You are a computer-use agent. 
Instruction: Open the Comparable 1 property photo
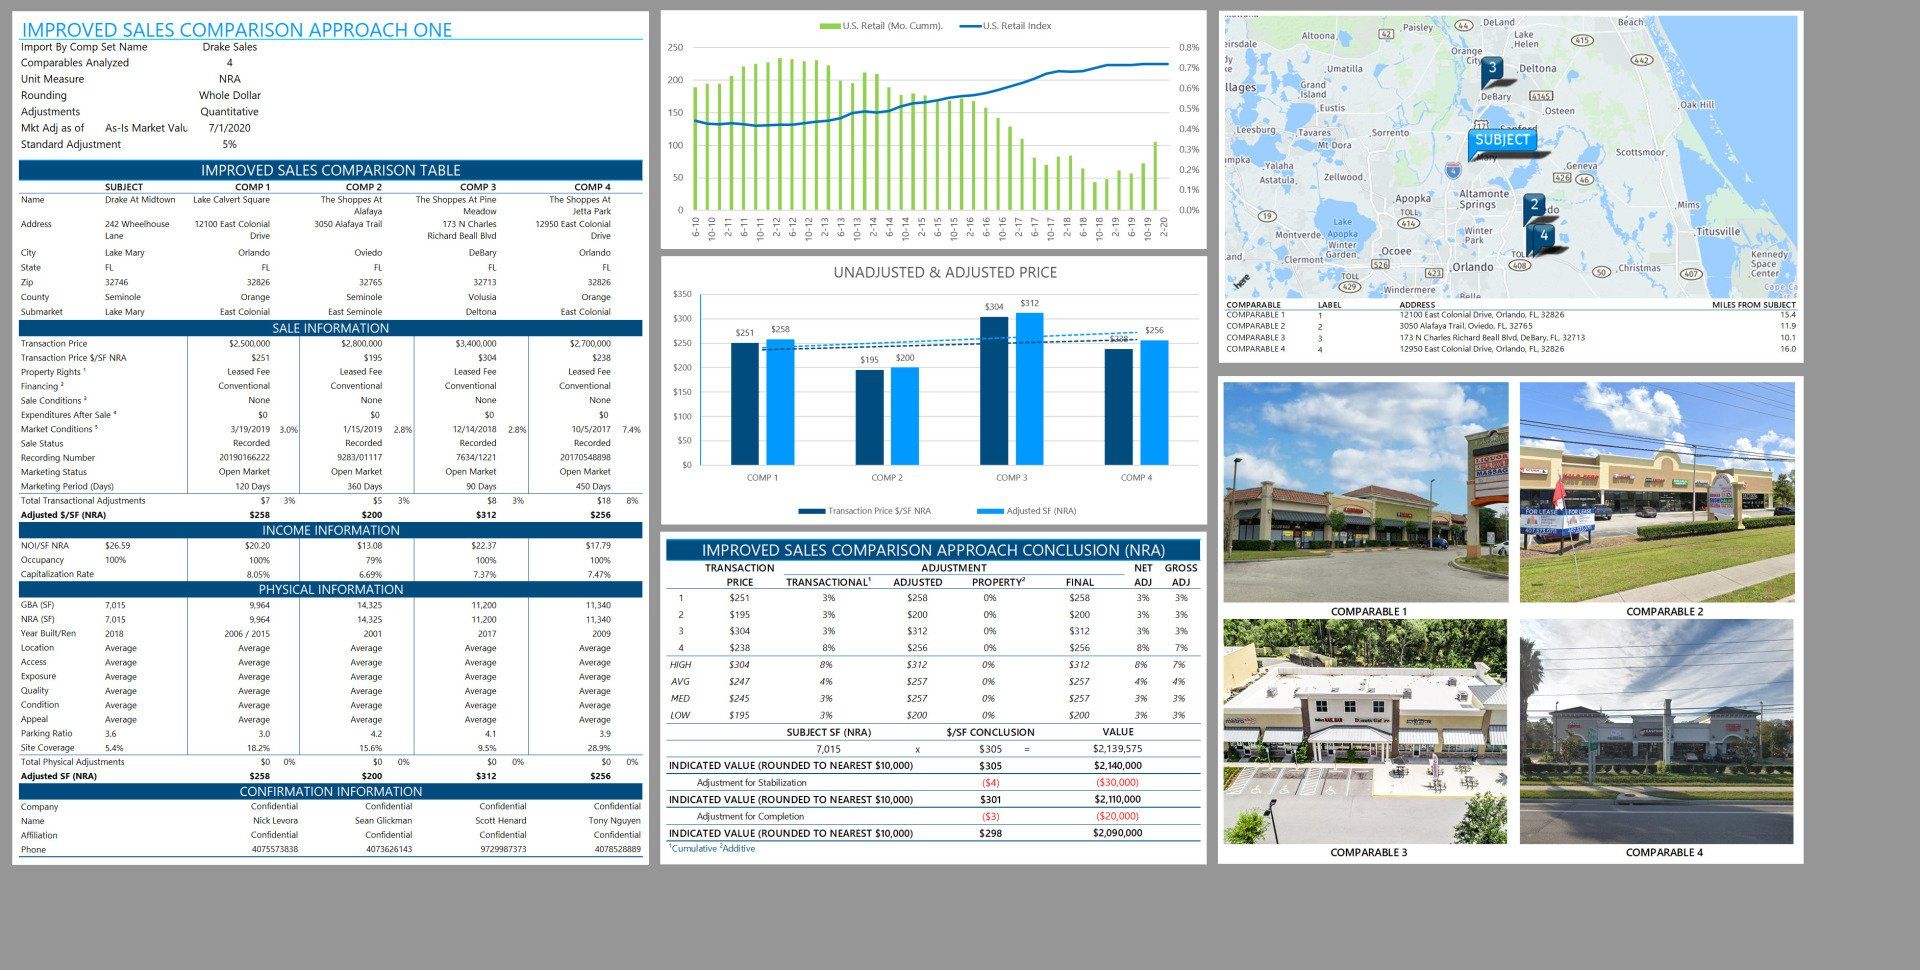tap(1365, 492)
